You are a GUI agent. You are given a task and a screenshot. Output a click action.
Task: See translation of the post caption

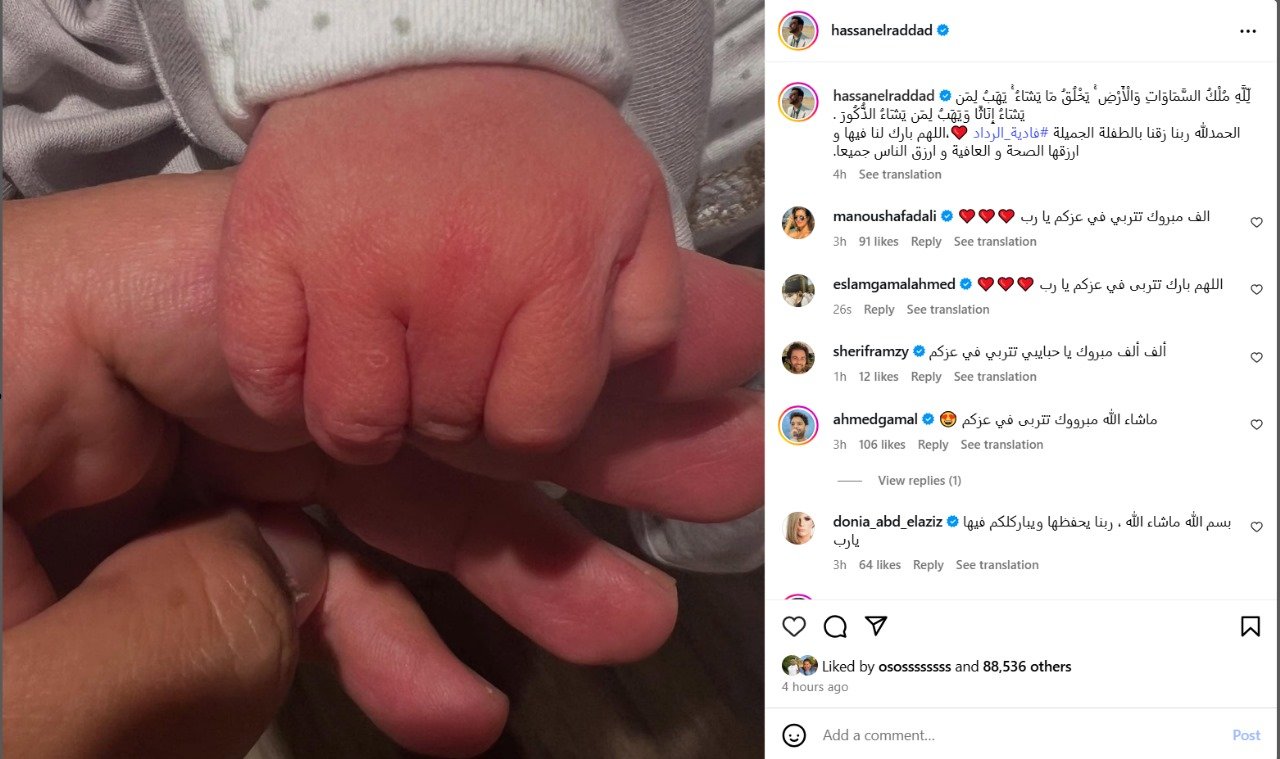(900, 174)
